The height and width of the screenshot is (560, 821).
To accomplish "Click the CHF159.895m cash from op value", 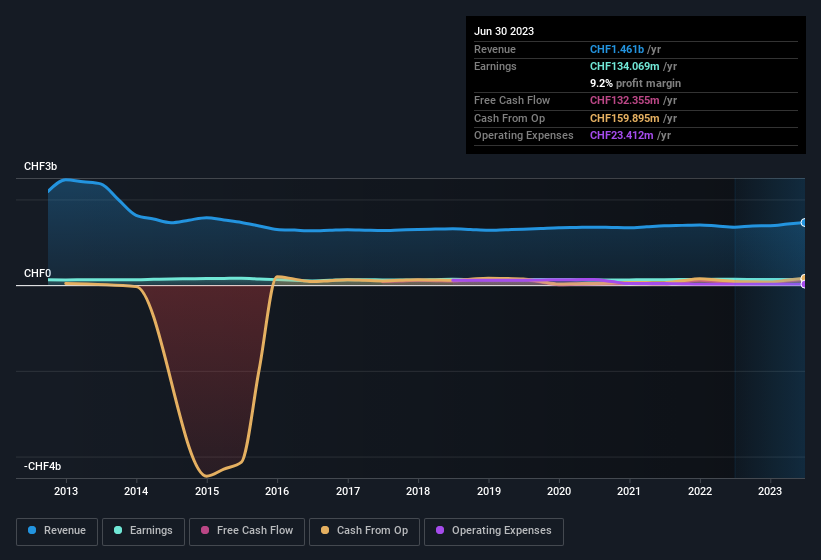I will click(625, 118).
